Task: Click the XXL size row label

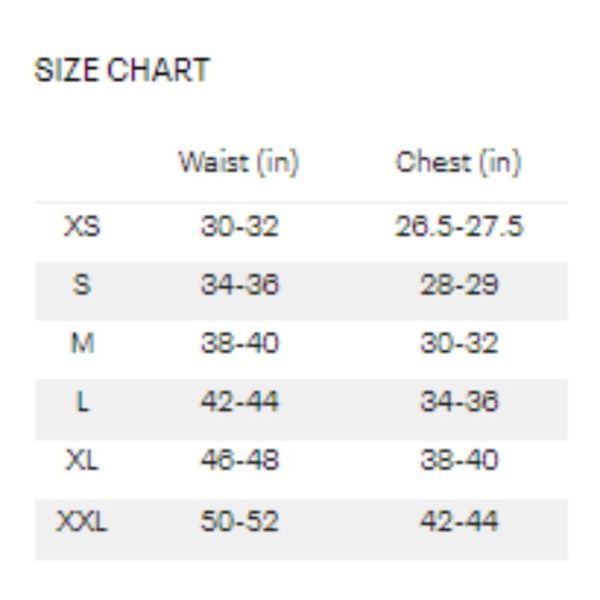Action: (82, 521)
